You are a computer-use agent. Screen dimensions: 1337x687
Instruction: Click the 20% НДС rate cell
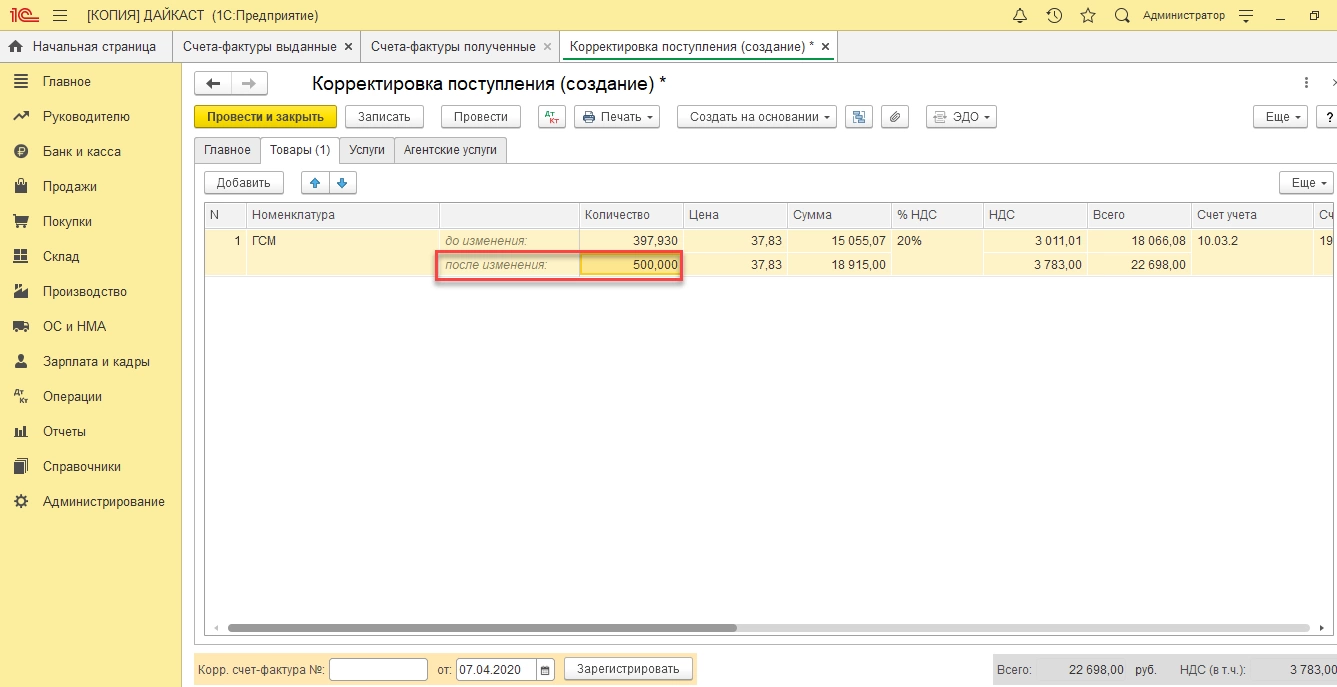click(937, 241)
